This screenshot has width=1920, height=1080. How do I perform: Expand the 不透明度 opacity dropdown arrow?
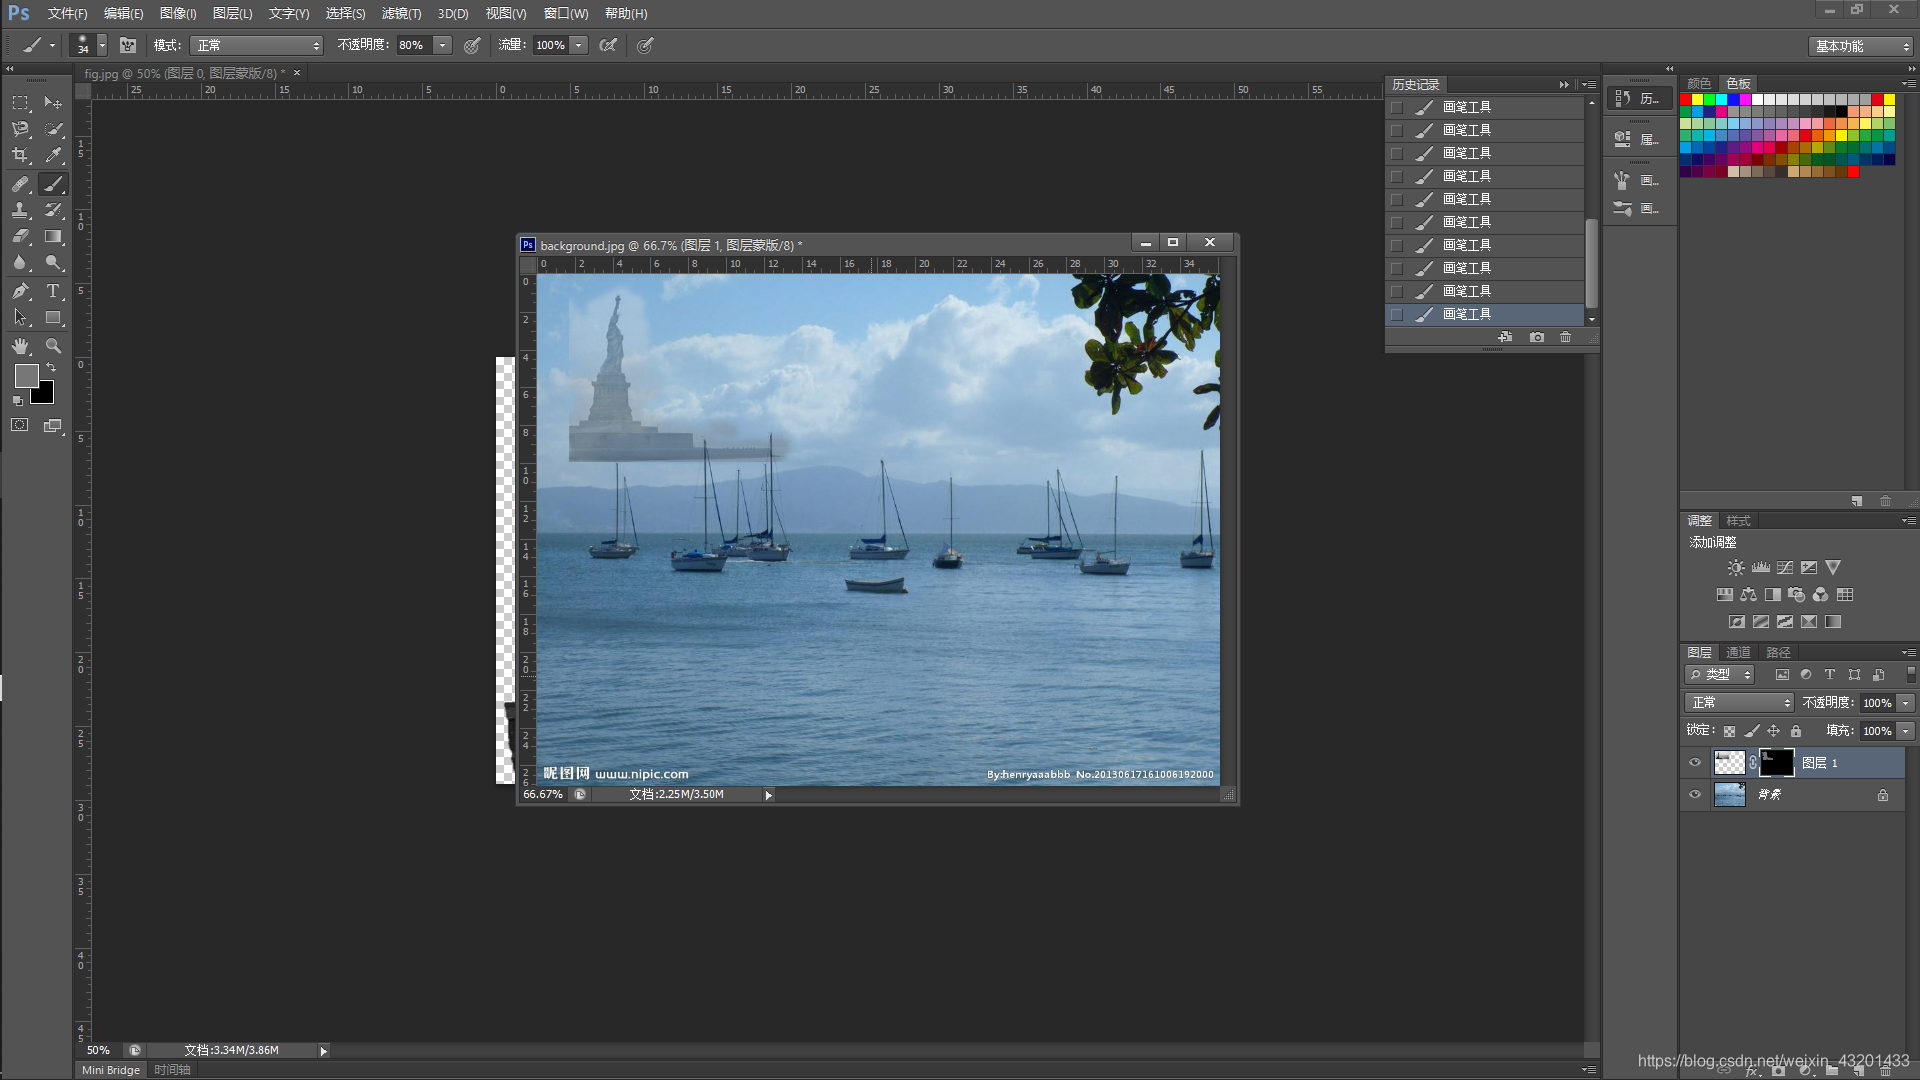tap(442, 45)
